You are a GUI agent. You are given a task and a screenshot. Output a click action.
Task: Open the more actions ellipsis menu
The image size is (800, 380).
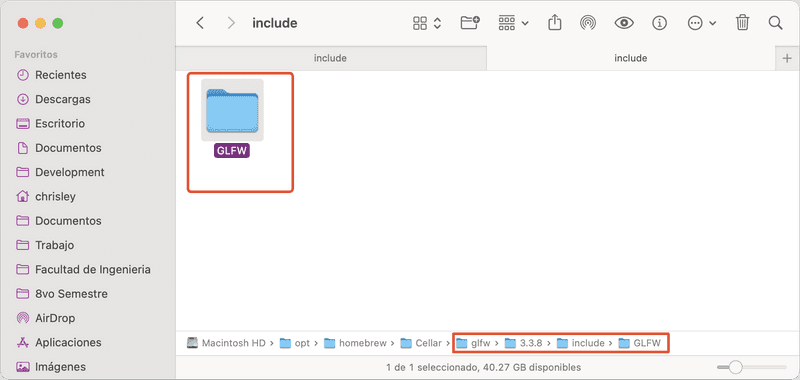pyautogui.click(x=702, y=23)
